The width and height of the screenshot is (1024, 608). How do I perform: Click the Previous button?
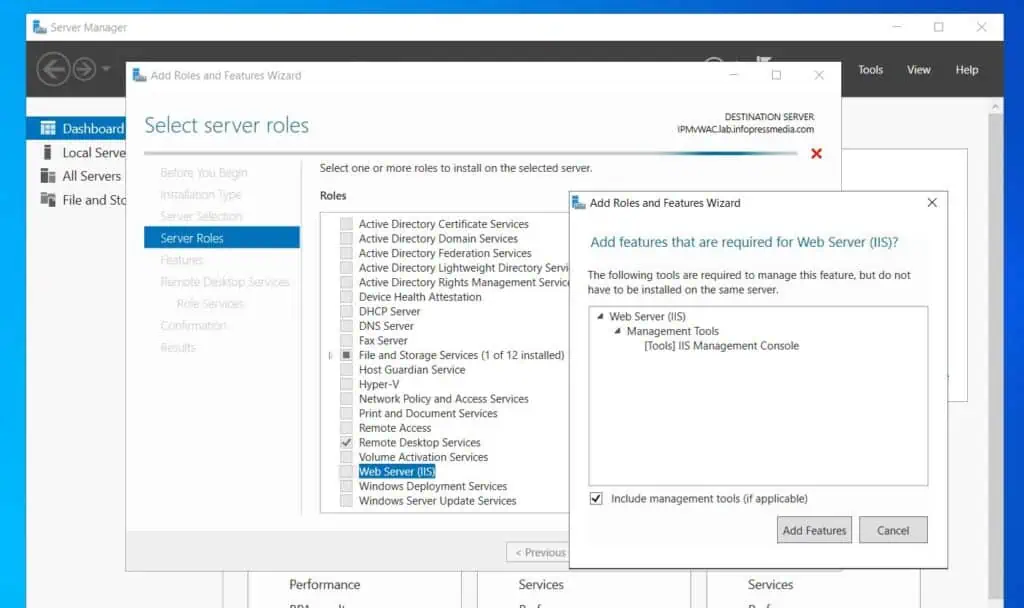pos(538,552)
